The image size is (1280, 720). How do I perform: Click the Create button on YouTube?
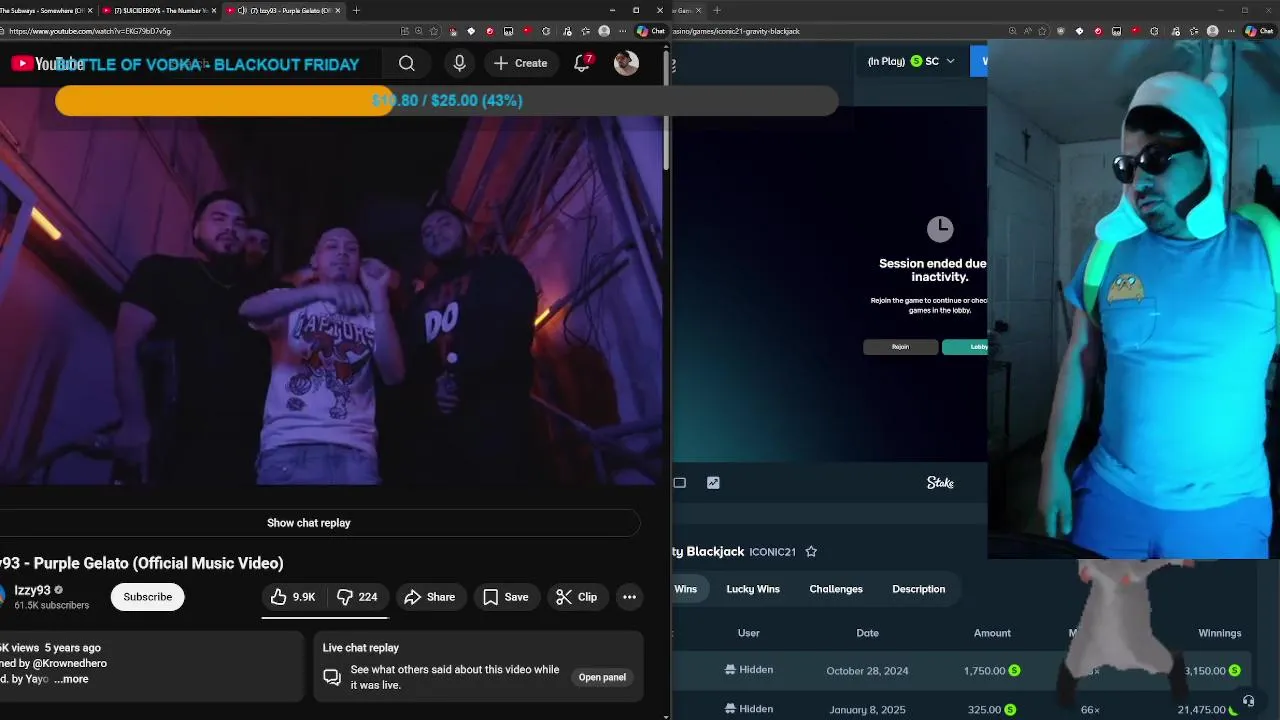point(520,64)
